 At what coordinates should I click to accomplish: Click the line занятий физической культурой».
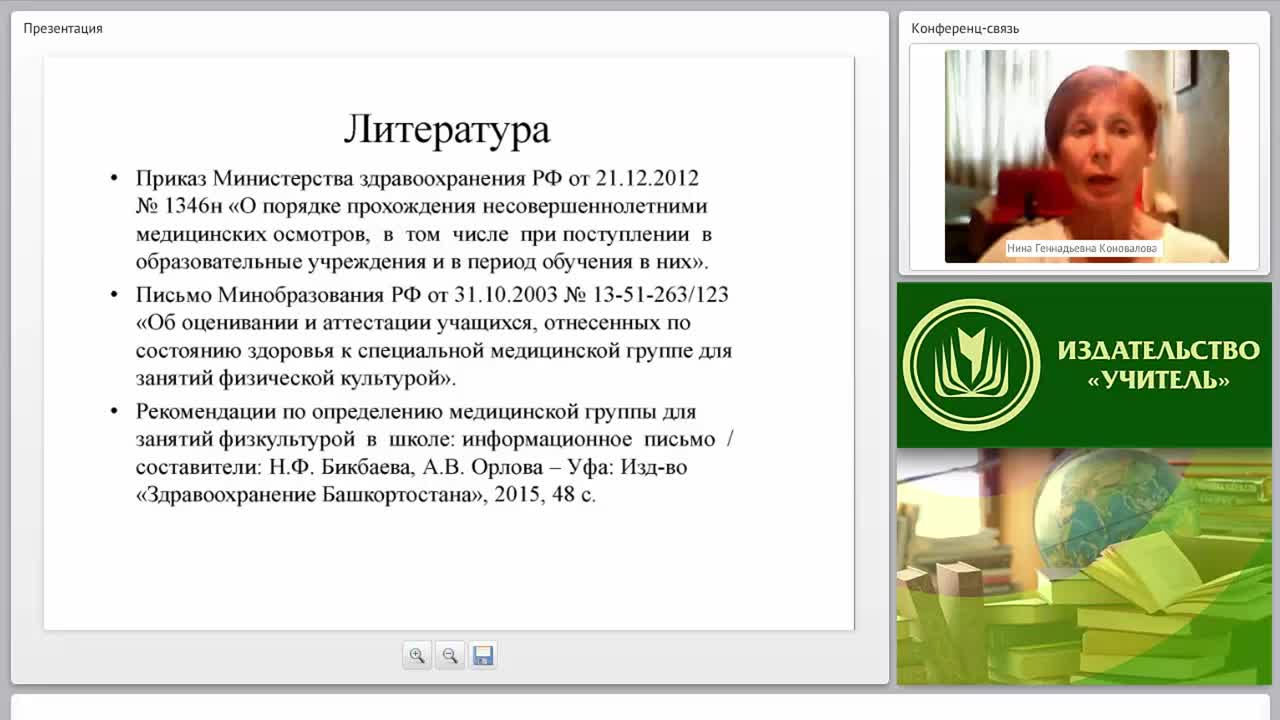[296, 379]
